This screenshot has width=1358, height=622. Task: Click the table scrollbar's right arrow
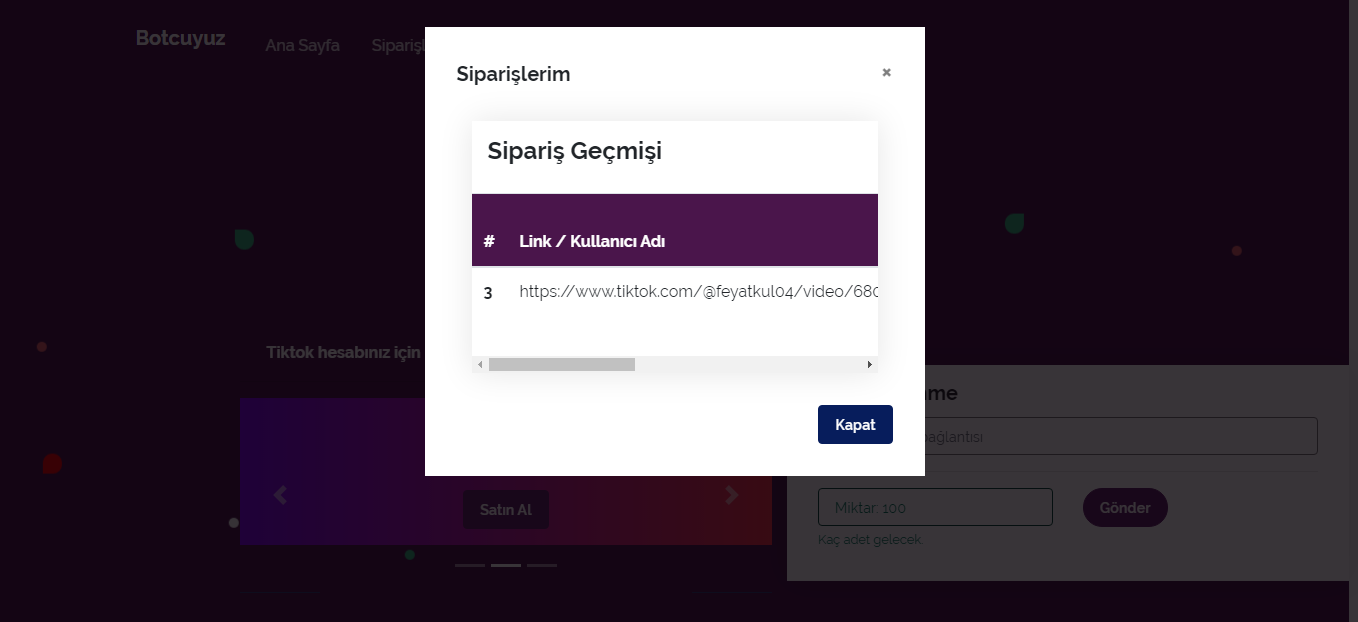click(869, 365)
